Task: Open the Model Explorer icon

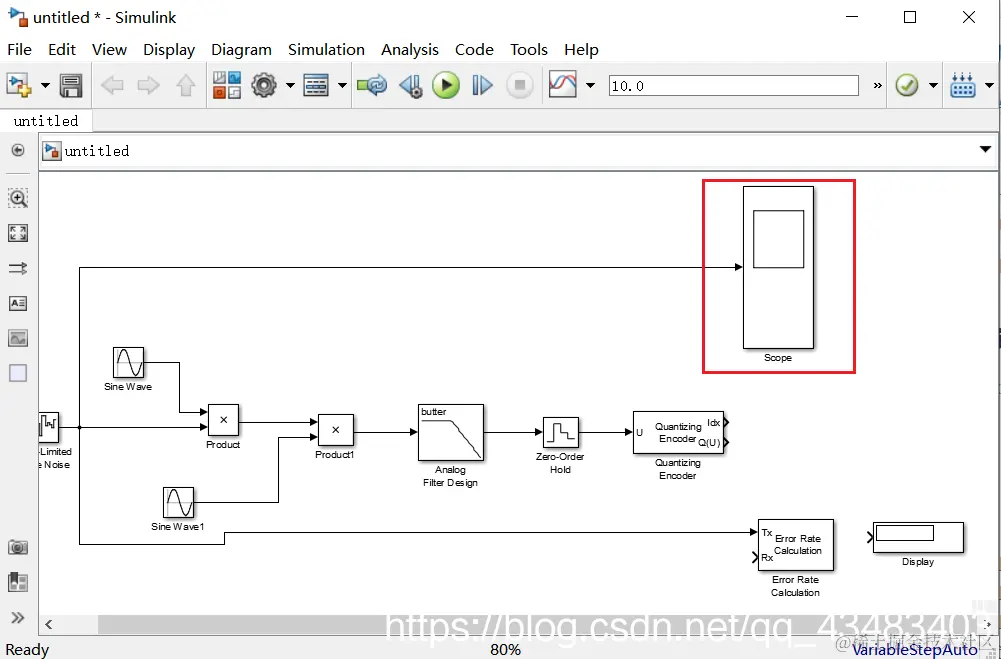Action: tap(316, 85)
